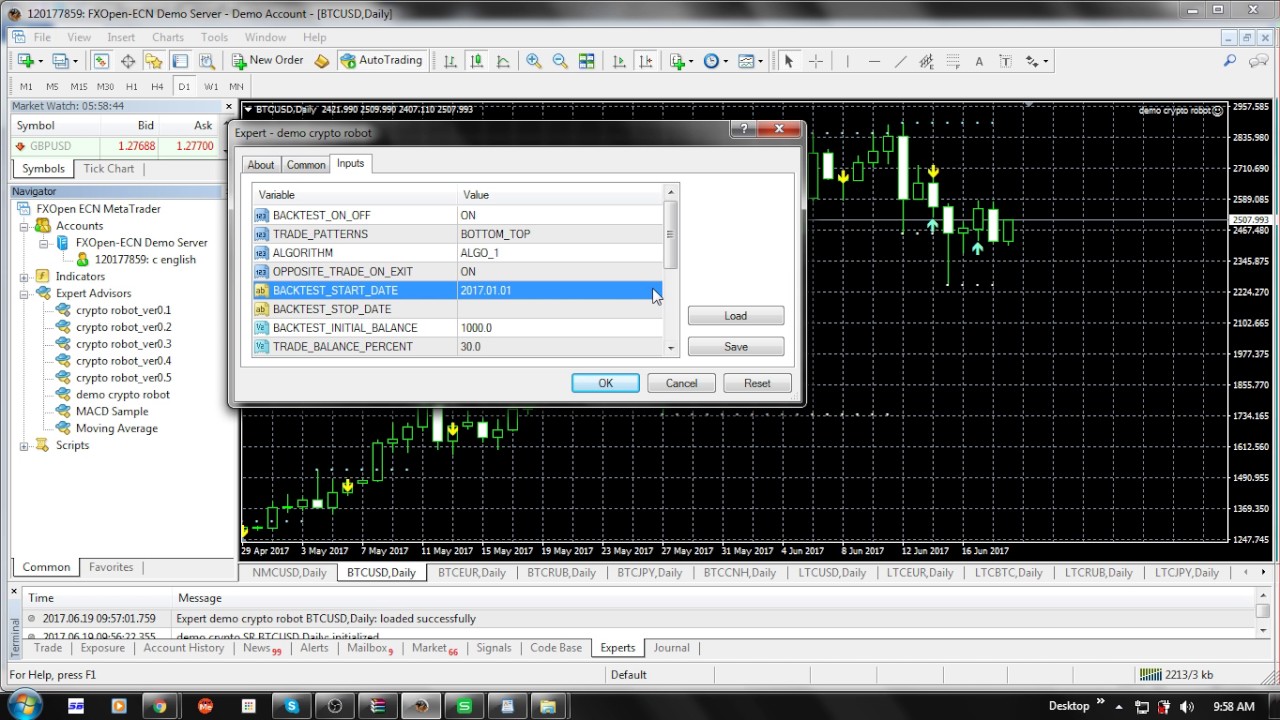The width and height of the screenshot is (1280, 720).
Task: Select crypto robot_ver0.3 in Navigator
Action: 123,344
